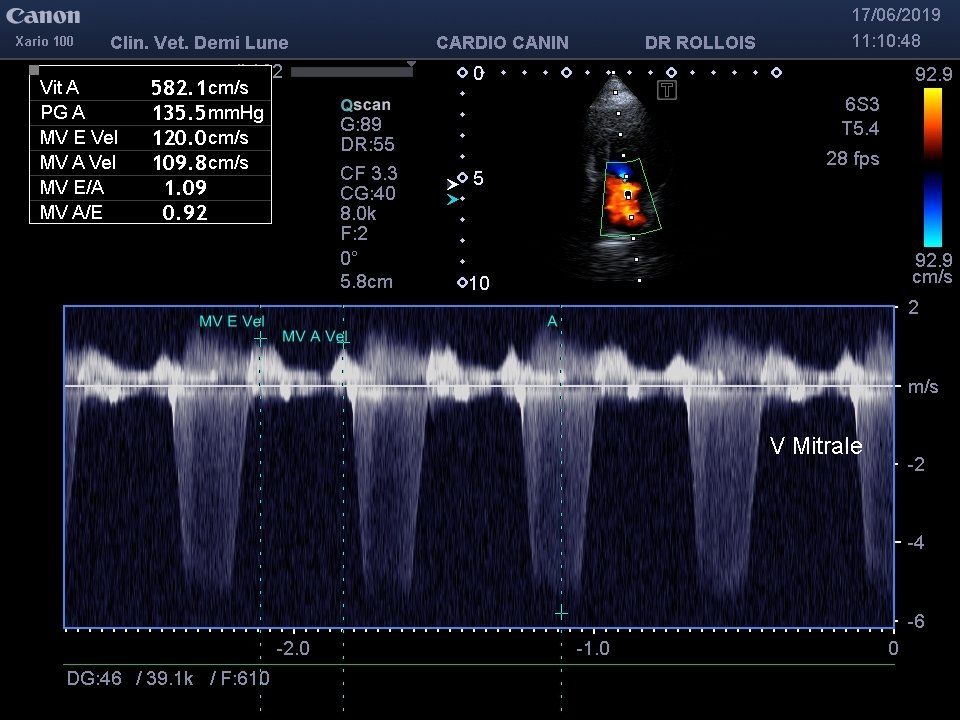
Task: Click the CARDIO CANIN preset label
Action: [502, 43]
